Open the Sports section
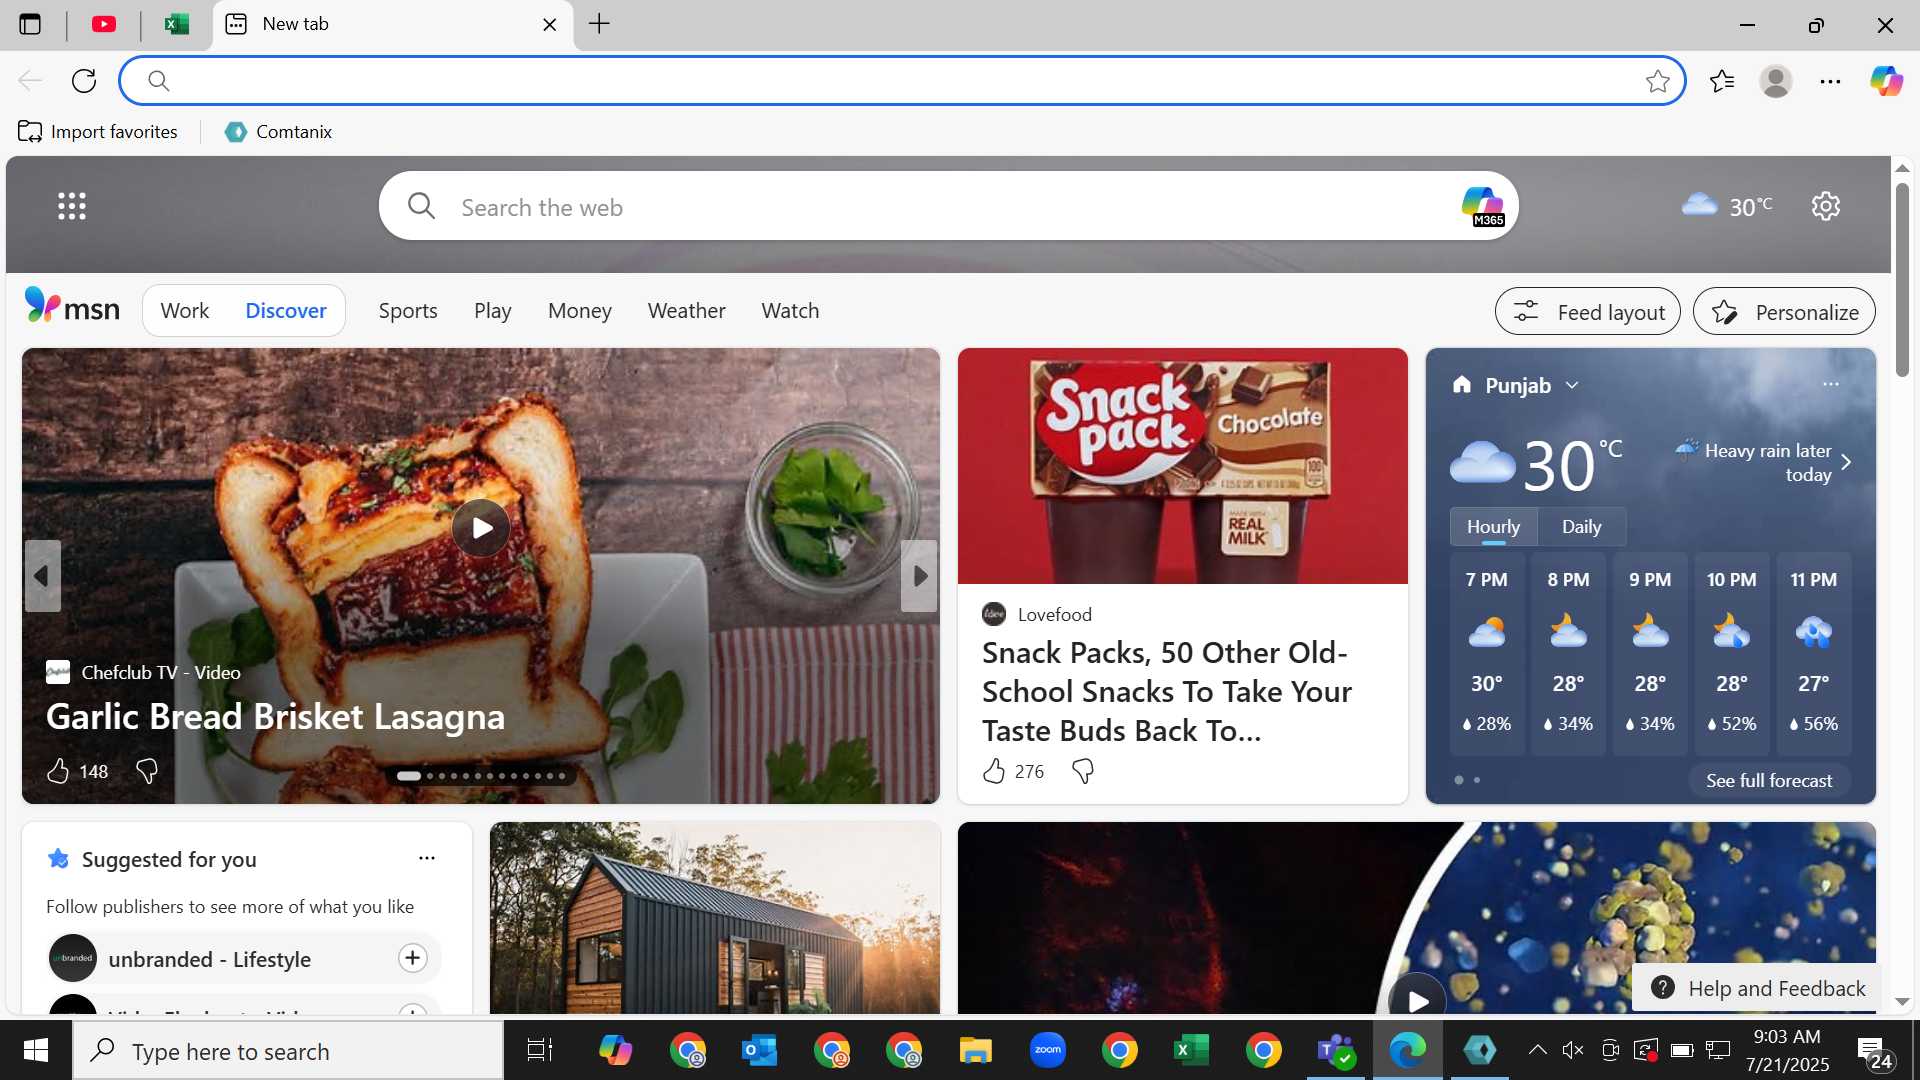The height and width of the screenshot is (1080, 1920). click(408, 311)
